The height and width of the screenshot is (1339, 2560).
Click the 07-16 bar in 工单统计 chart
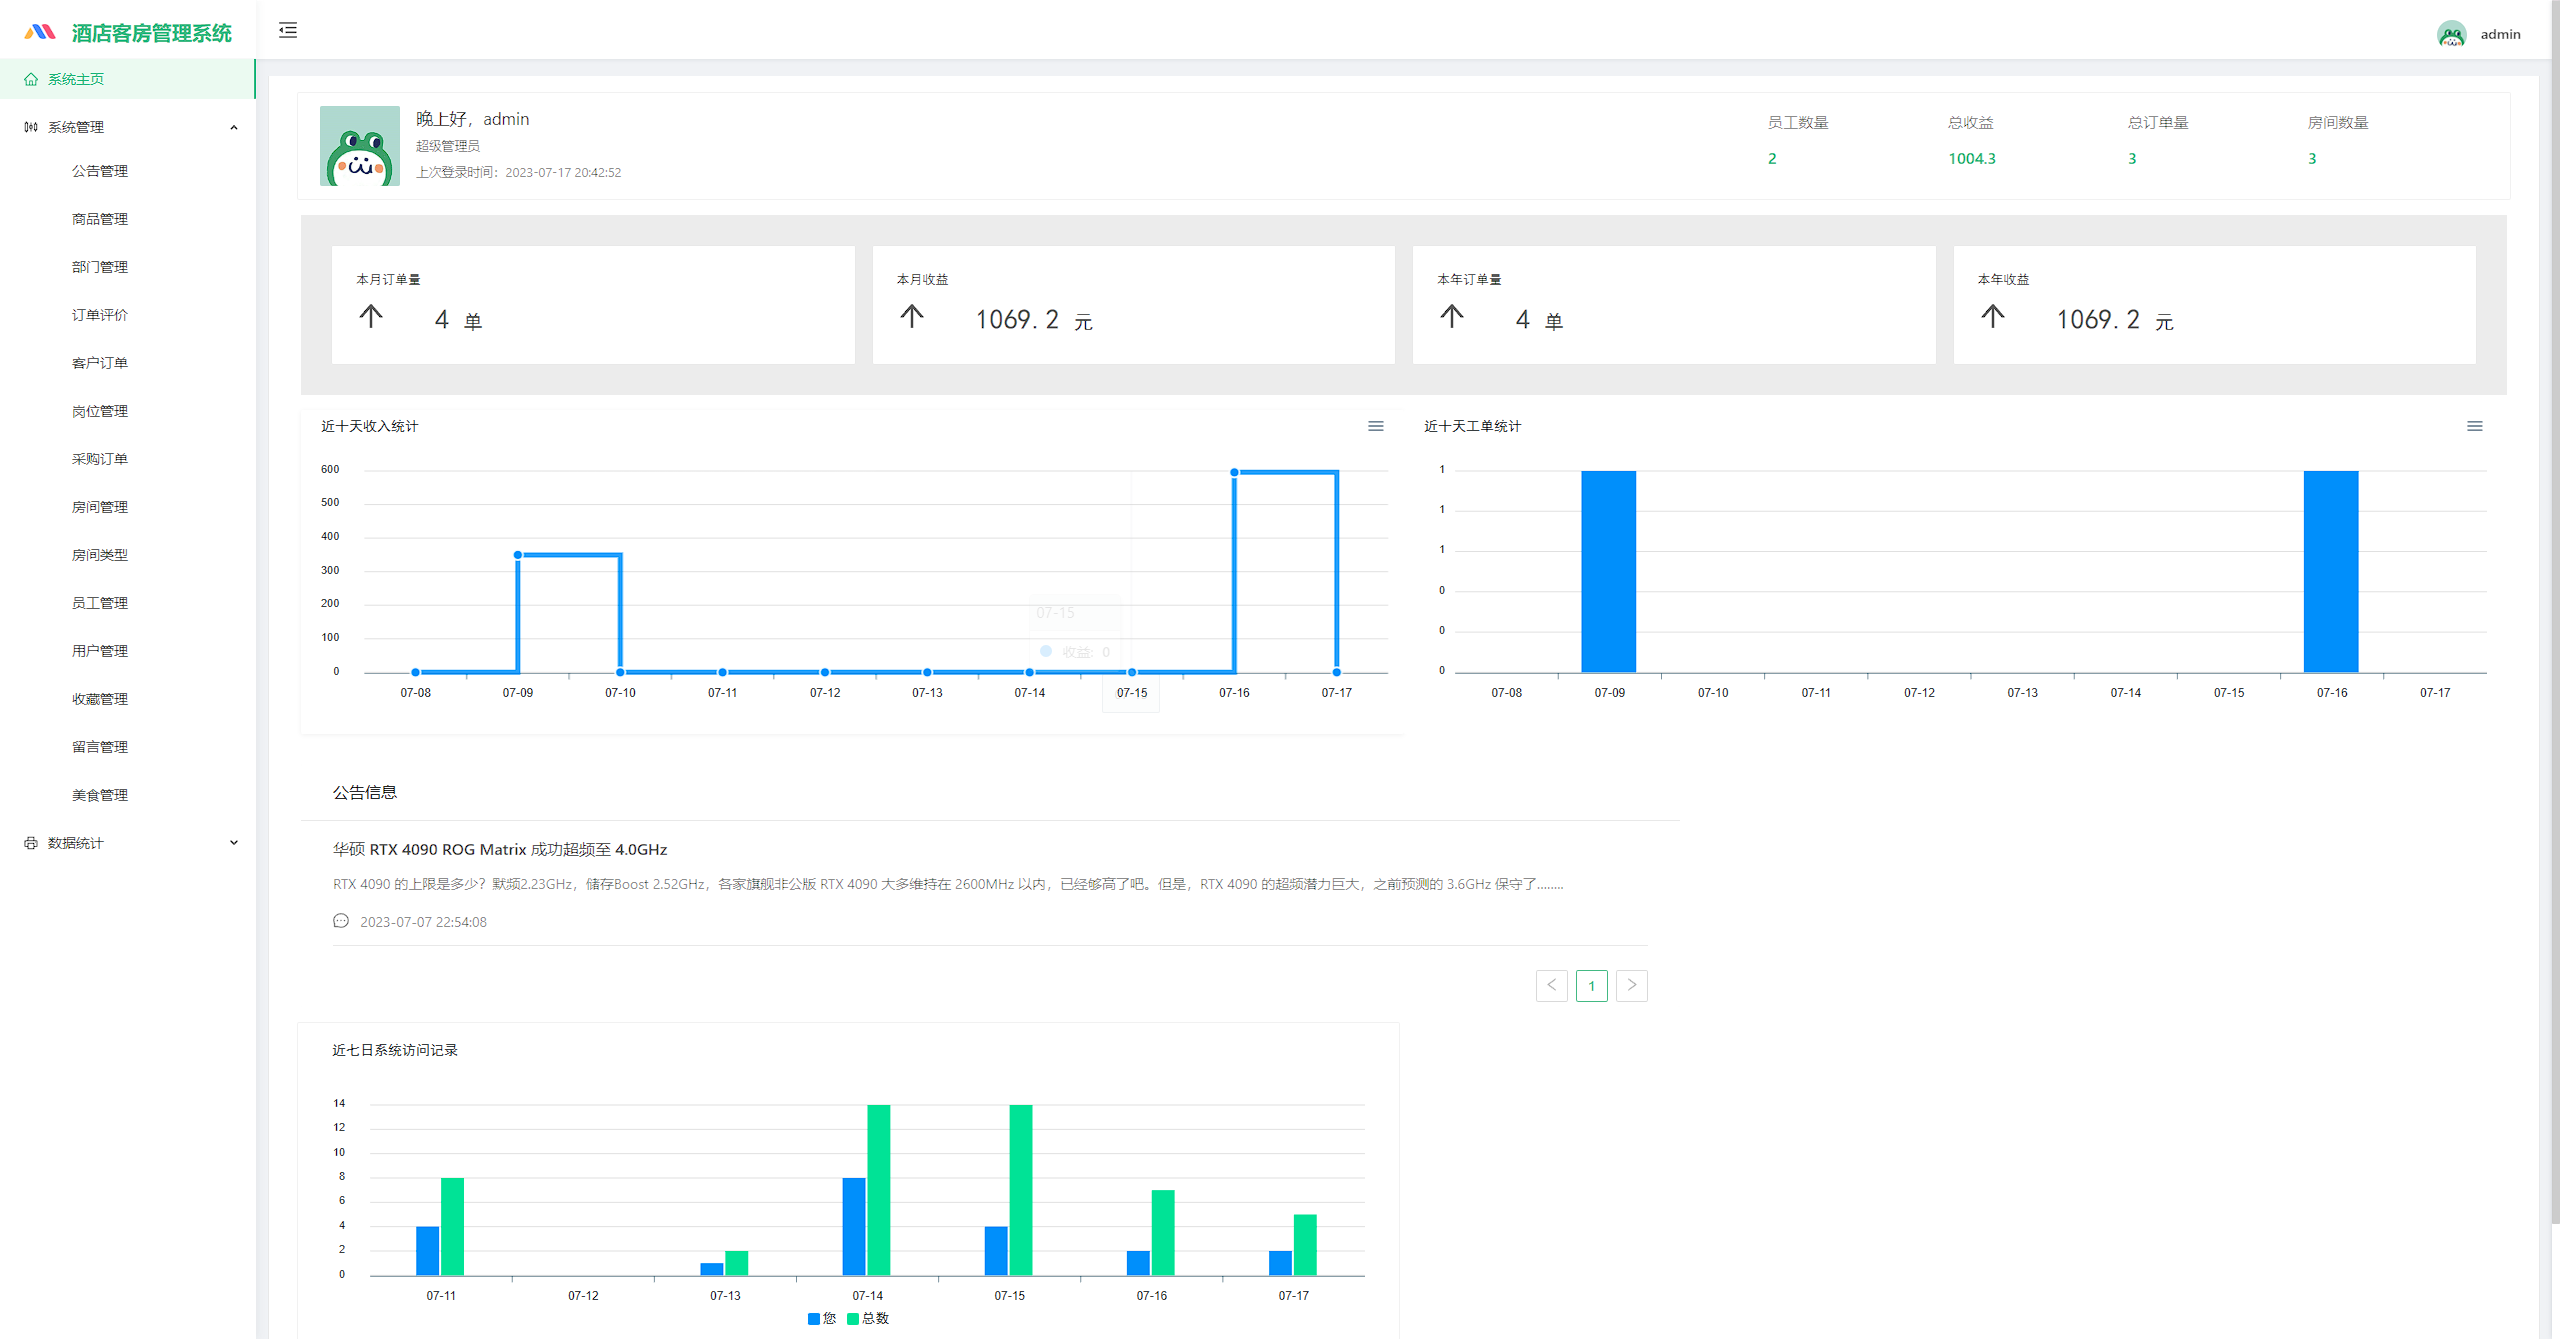(2331, 571)
